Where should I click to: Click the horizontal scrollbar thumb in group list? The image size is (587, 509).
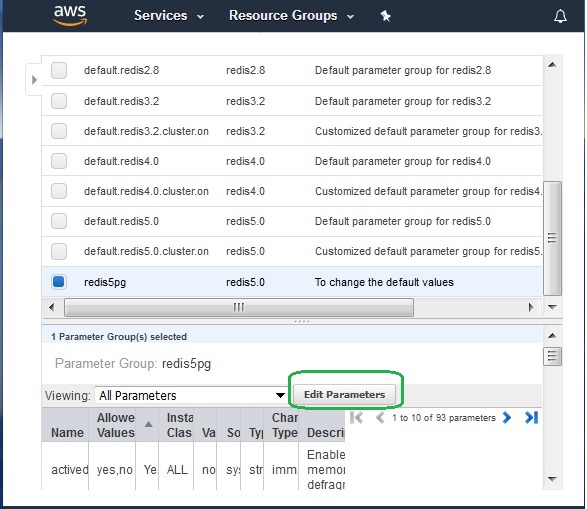239,307
